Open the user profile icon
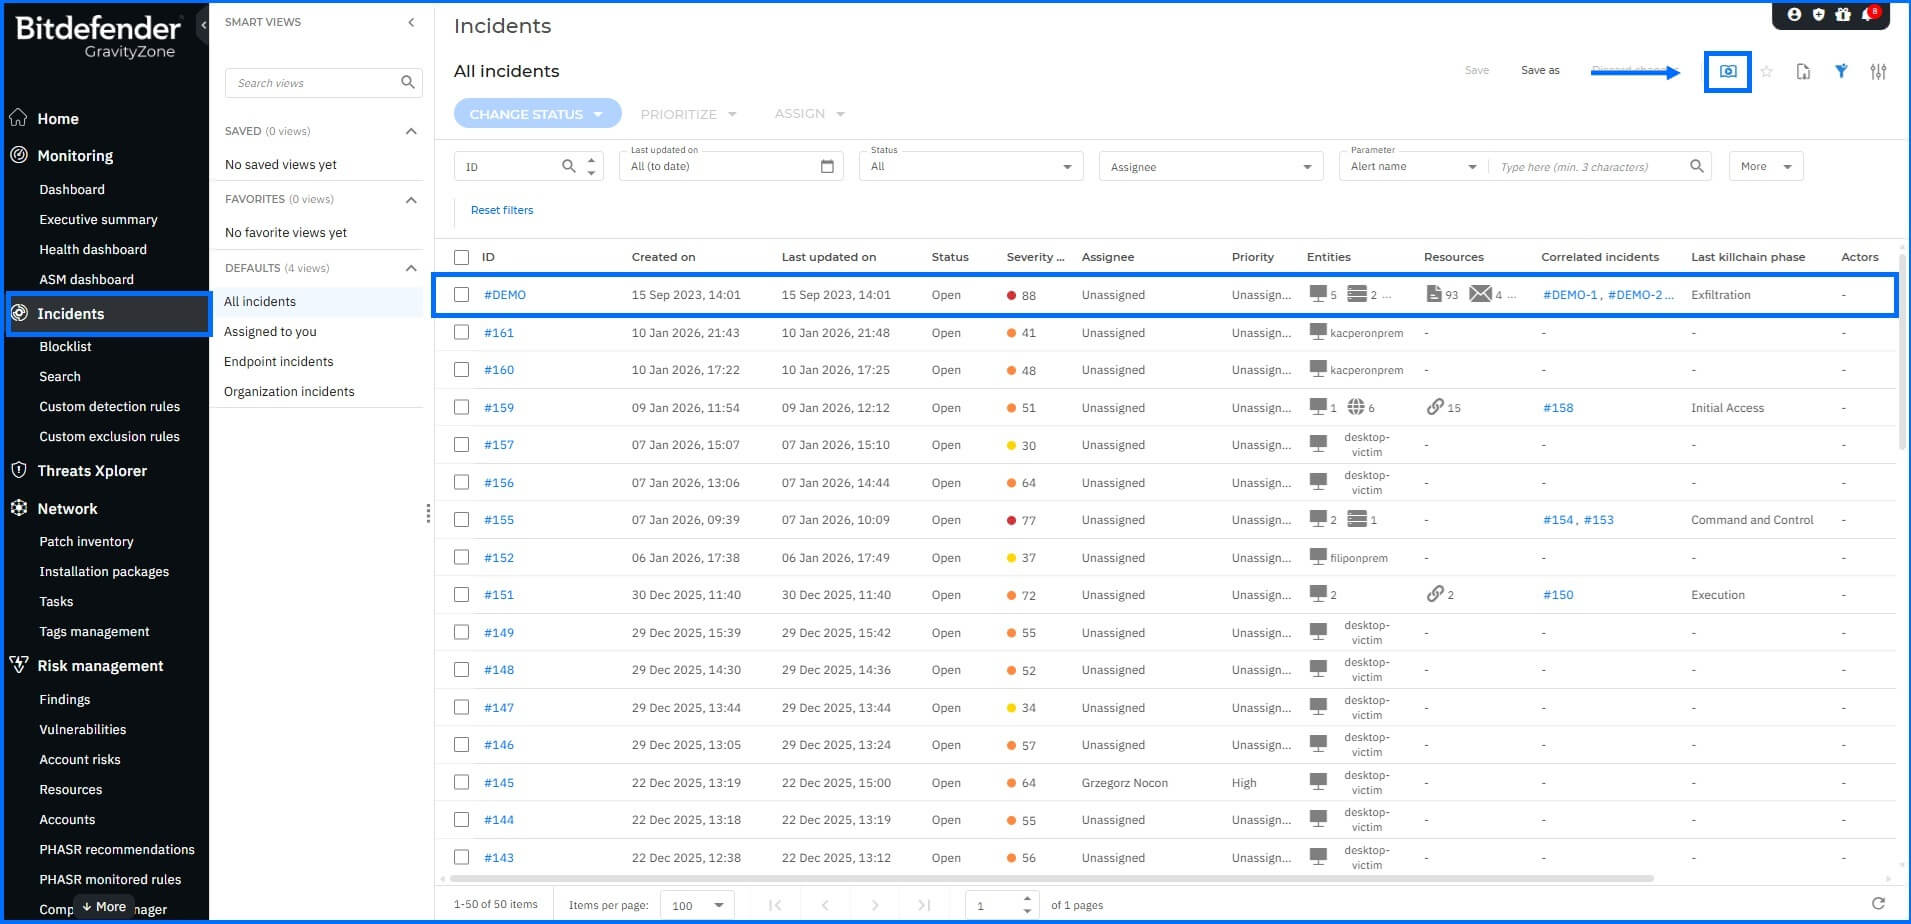The width and height of the screenshot is (1911, 924). 1794,14
